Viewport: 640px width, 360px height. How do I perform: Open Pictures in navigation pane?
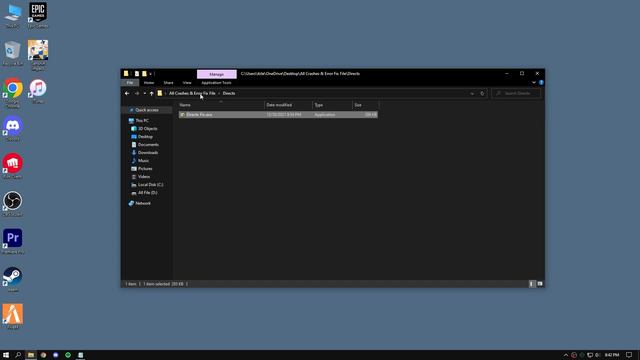pos(145,169)
